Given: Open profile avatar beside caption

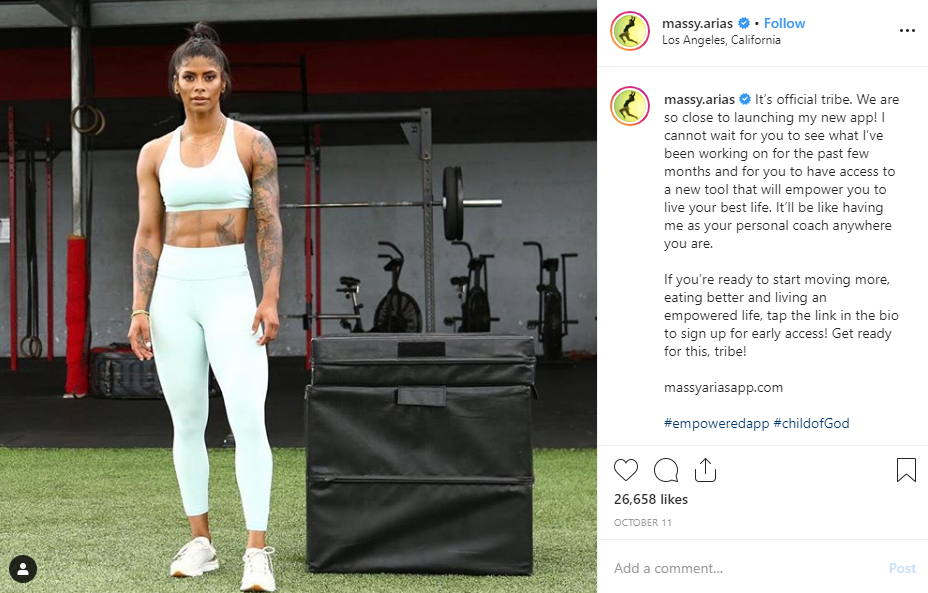Looking at the screenshot, I should 630,106.
